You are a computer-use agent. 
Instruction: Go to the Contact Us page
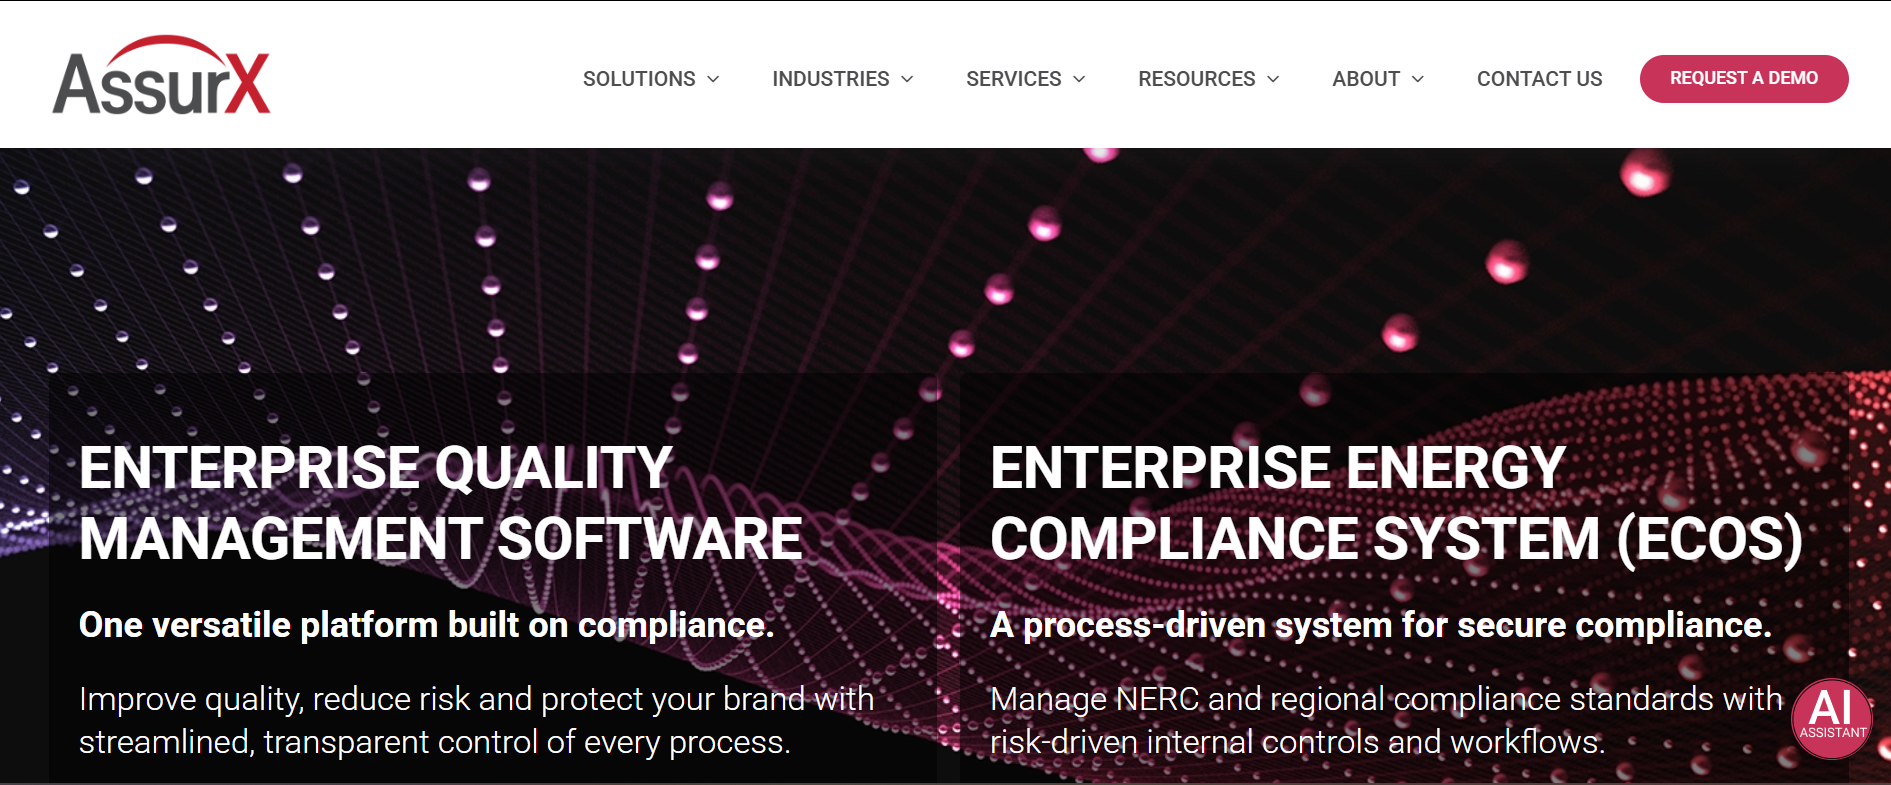[x=1539, y=79]
